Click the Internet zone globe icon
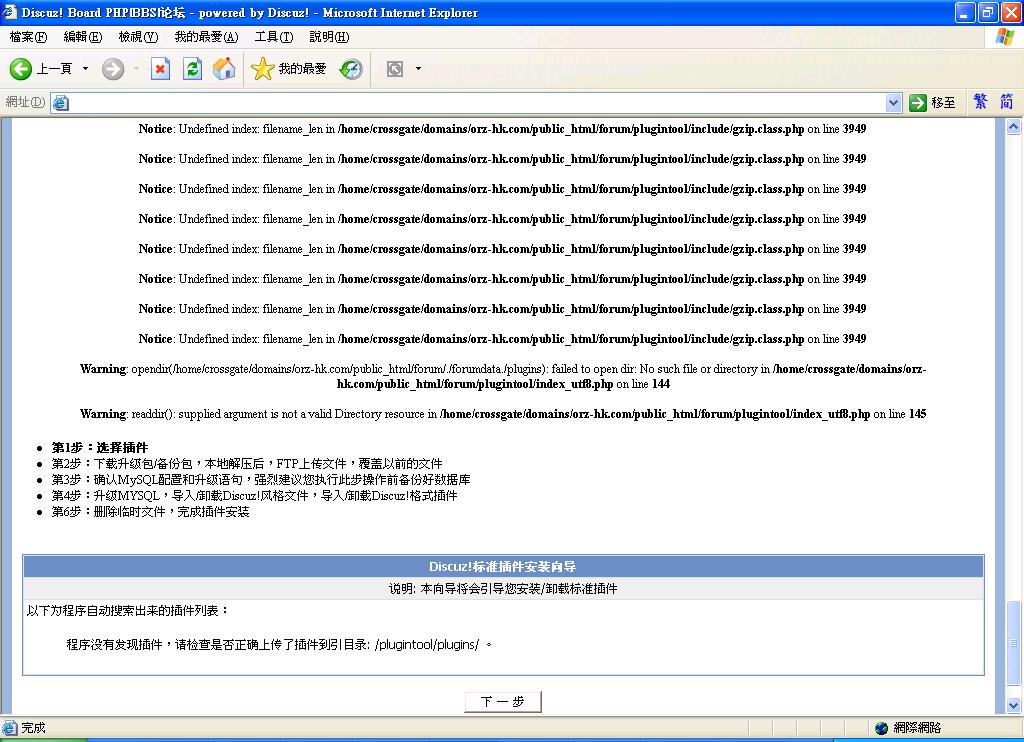Image resolution: width=1024 pixels, height=742 pixels. pyautogui.click(x=881, y=728)
